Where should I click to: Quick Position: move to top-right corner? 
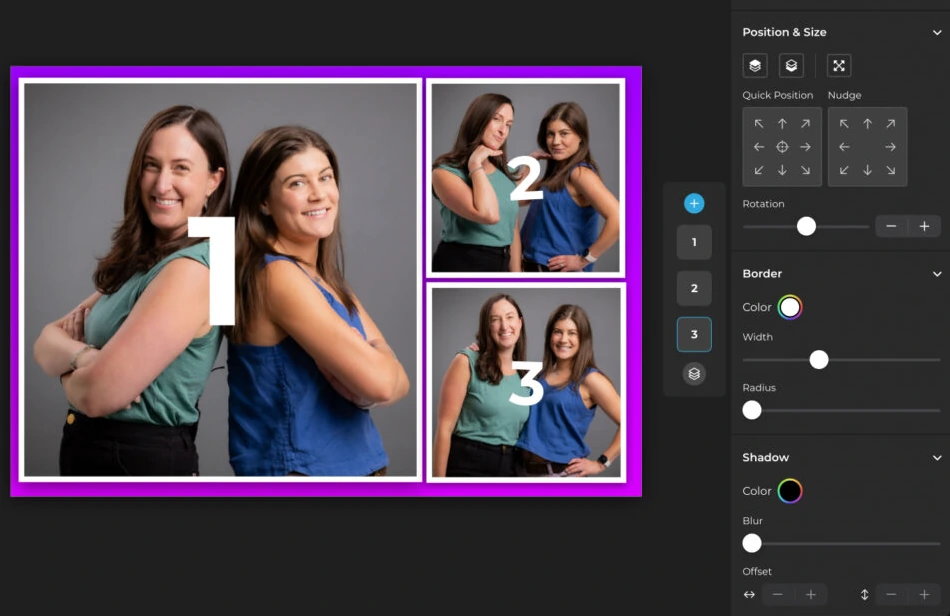pos(805,124)
